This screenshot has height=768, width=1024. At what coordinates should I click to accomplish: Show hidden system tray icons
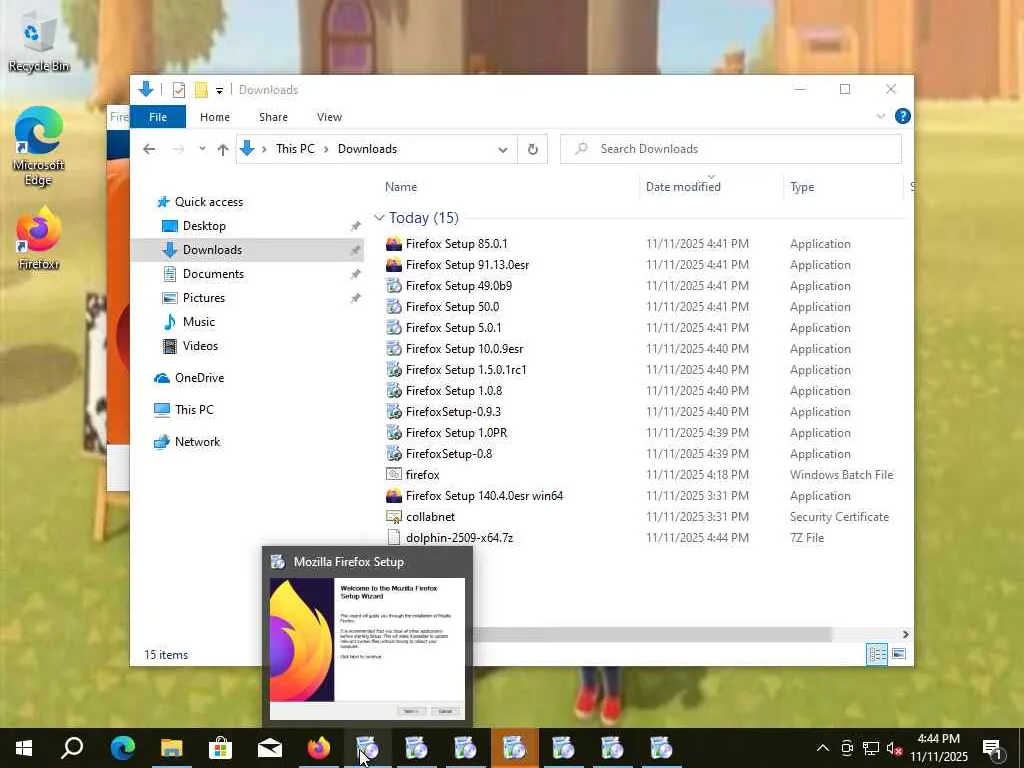coord(823,748)
